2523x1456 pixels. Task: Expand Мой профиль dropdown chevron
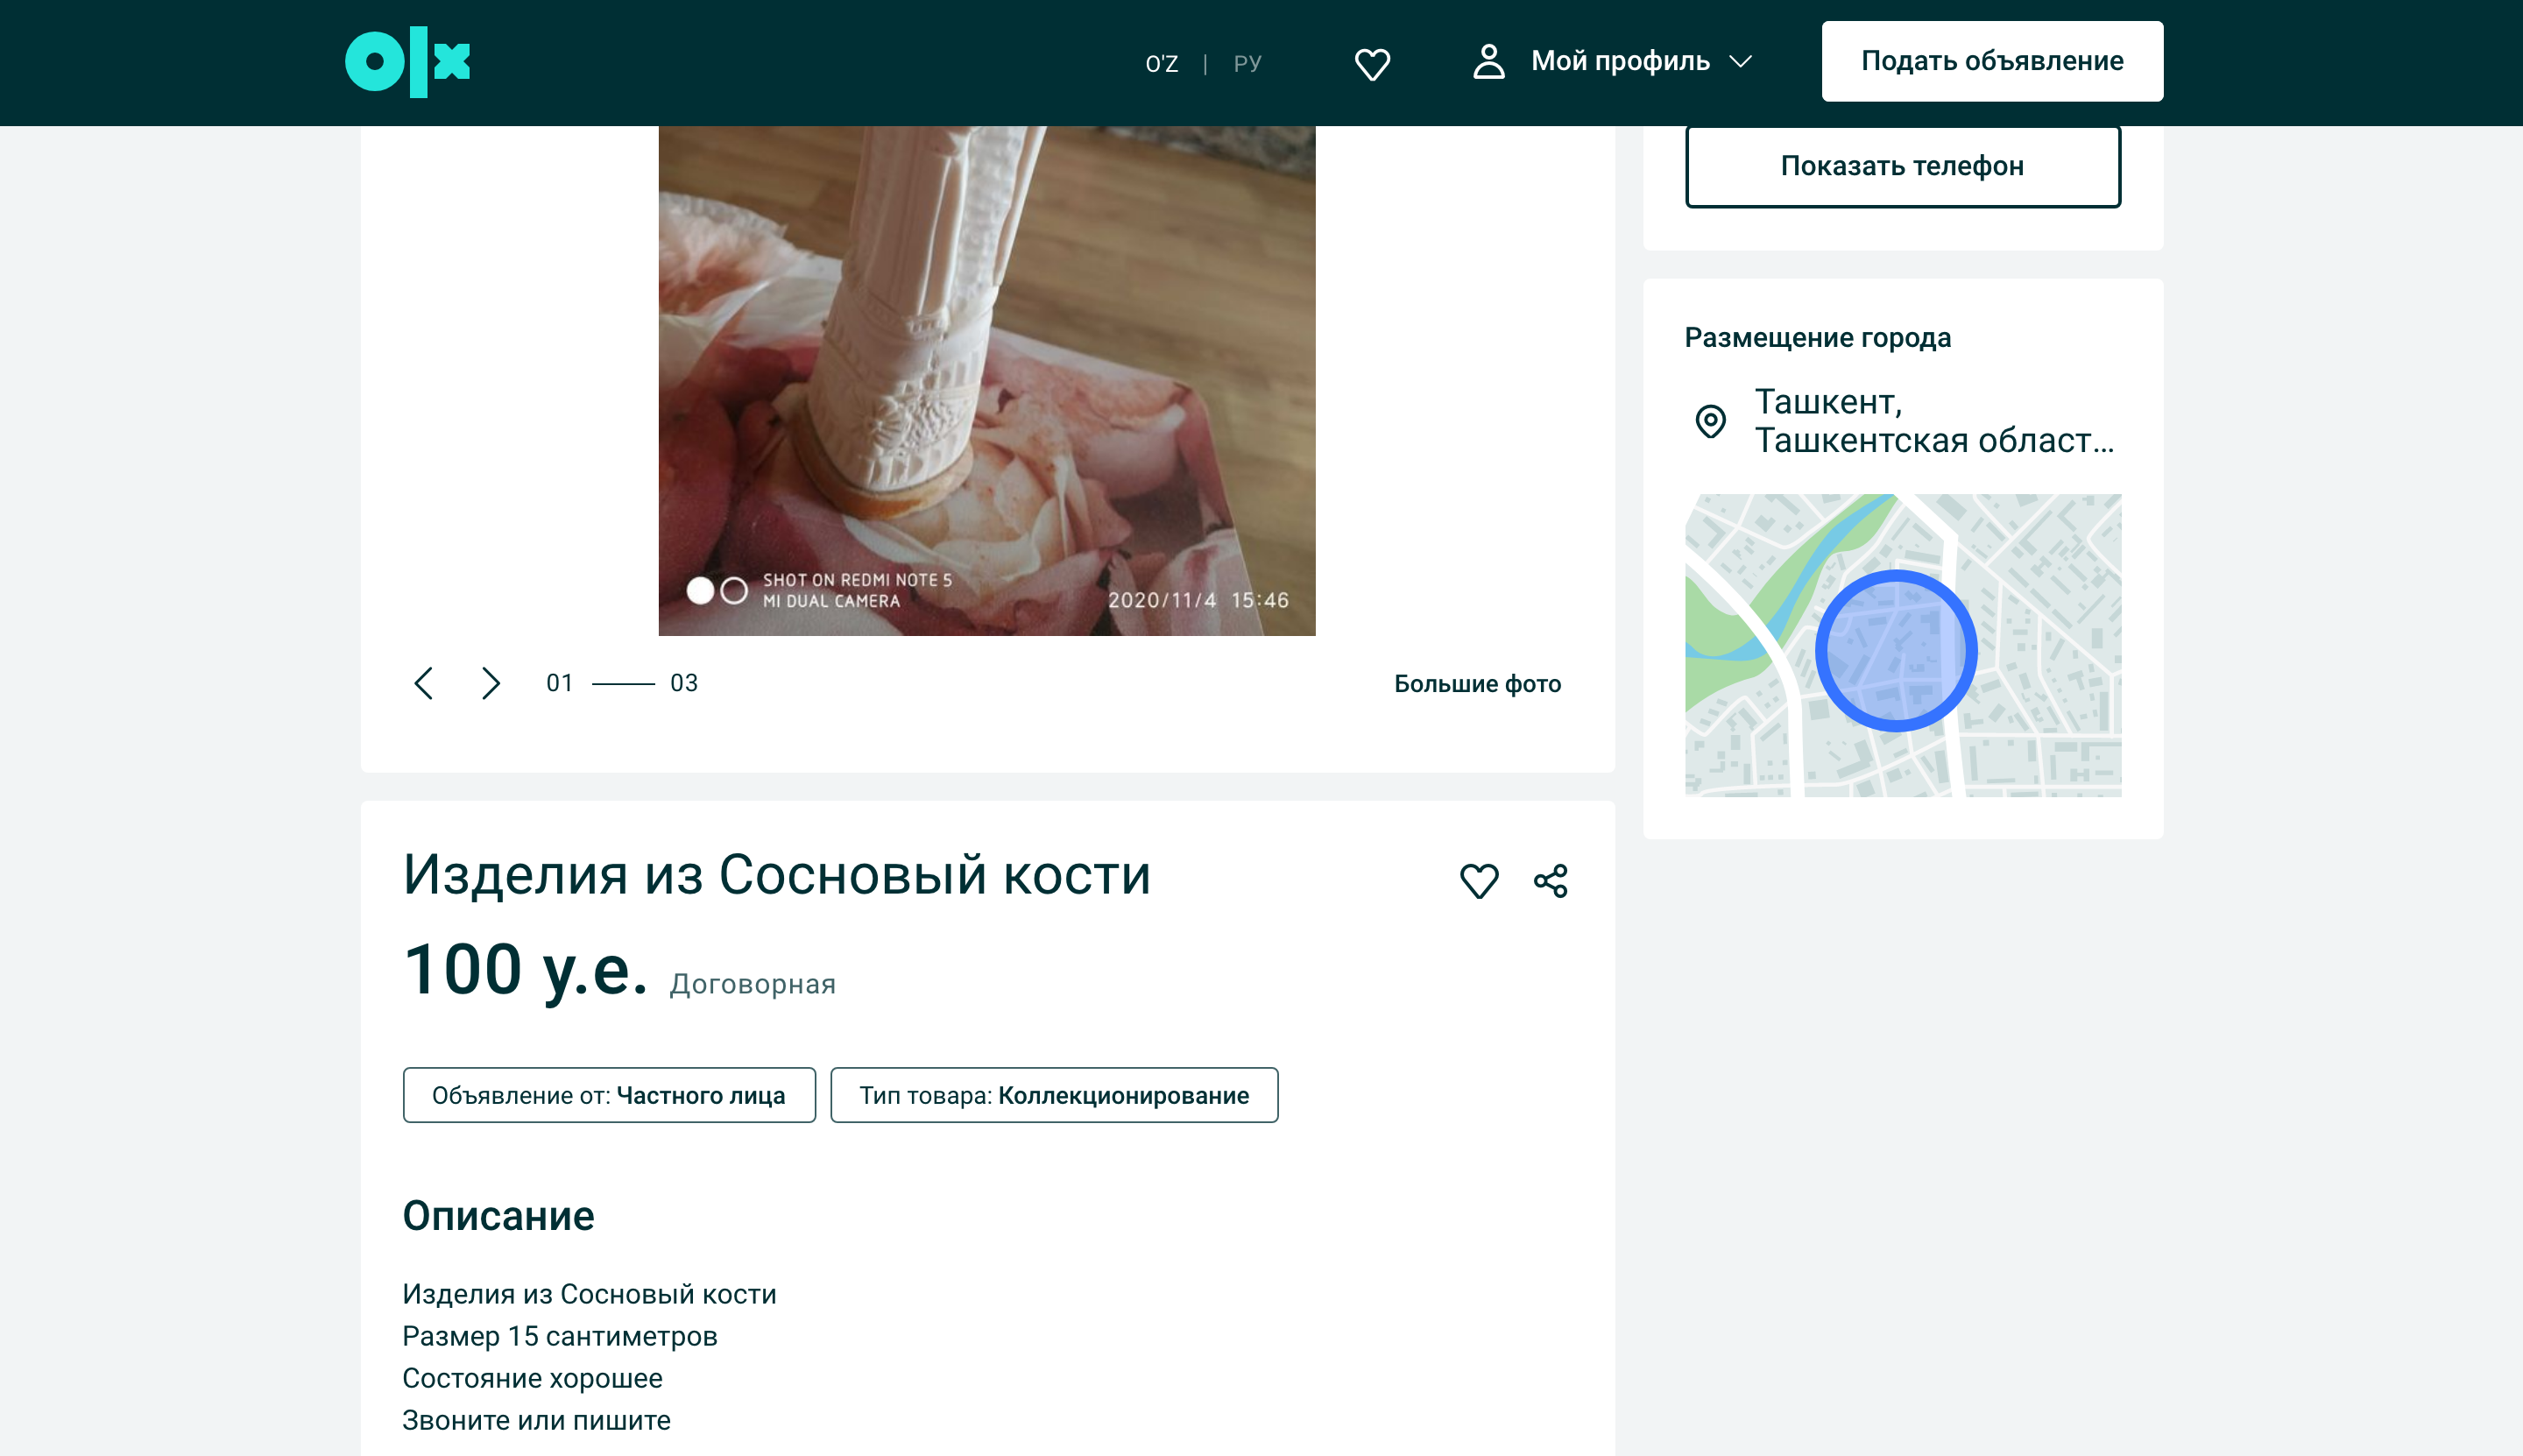[1741, 61]
